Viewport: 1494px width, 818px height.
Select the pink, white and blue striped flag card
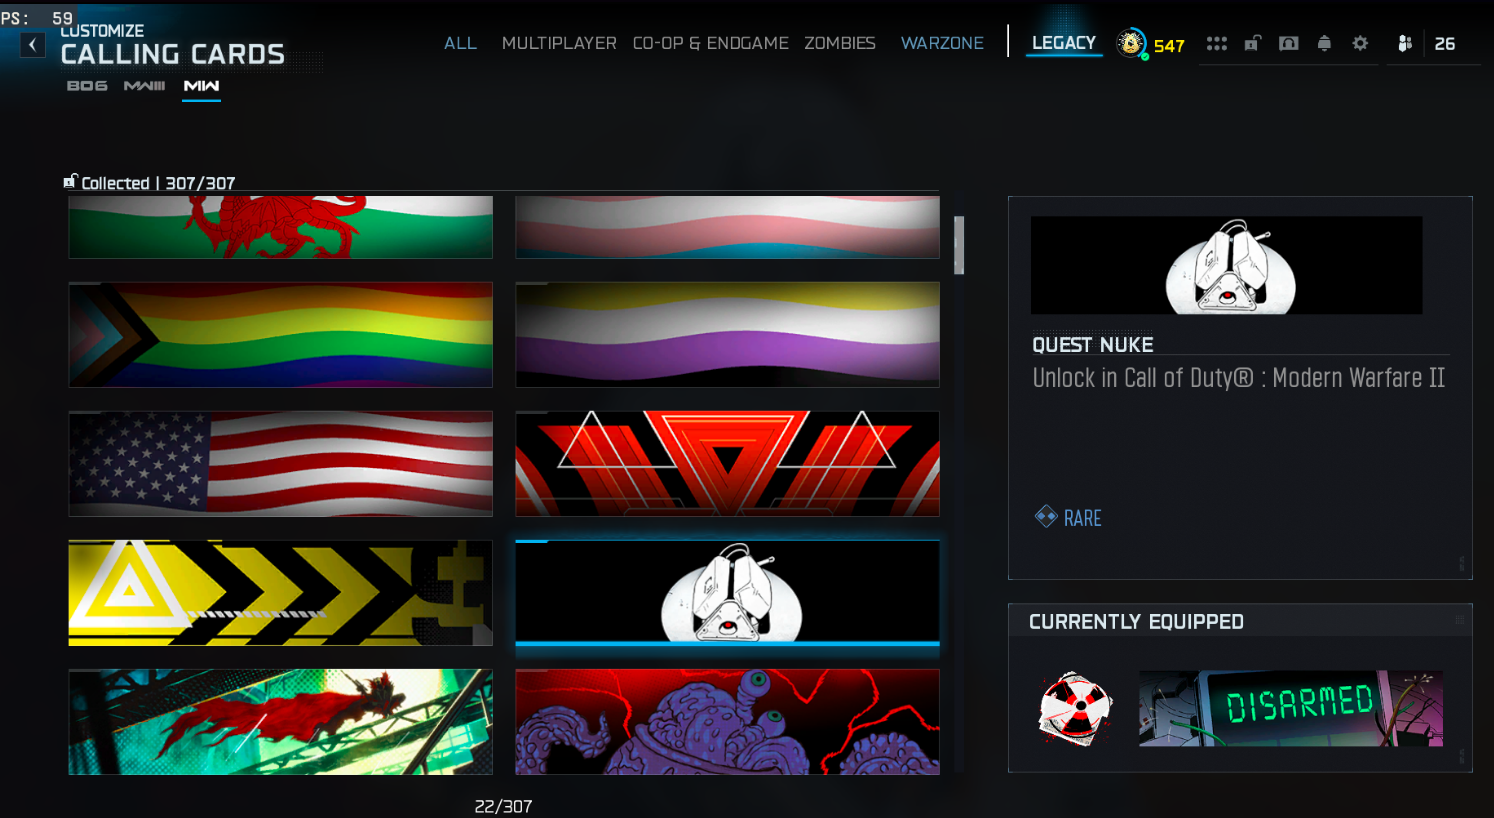click(x=727, y=227)
